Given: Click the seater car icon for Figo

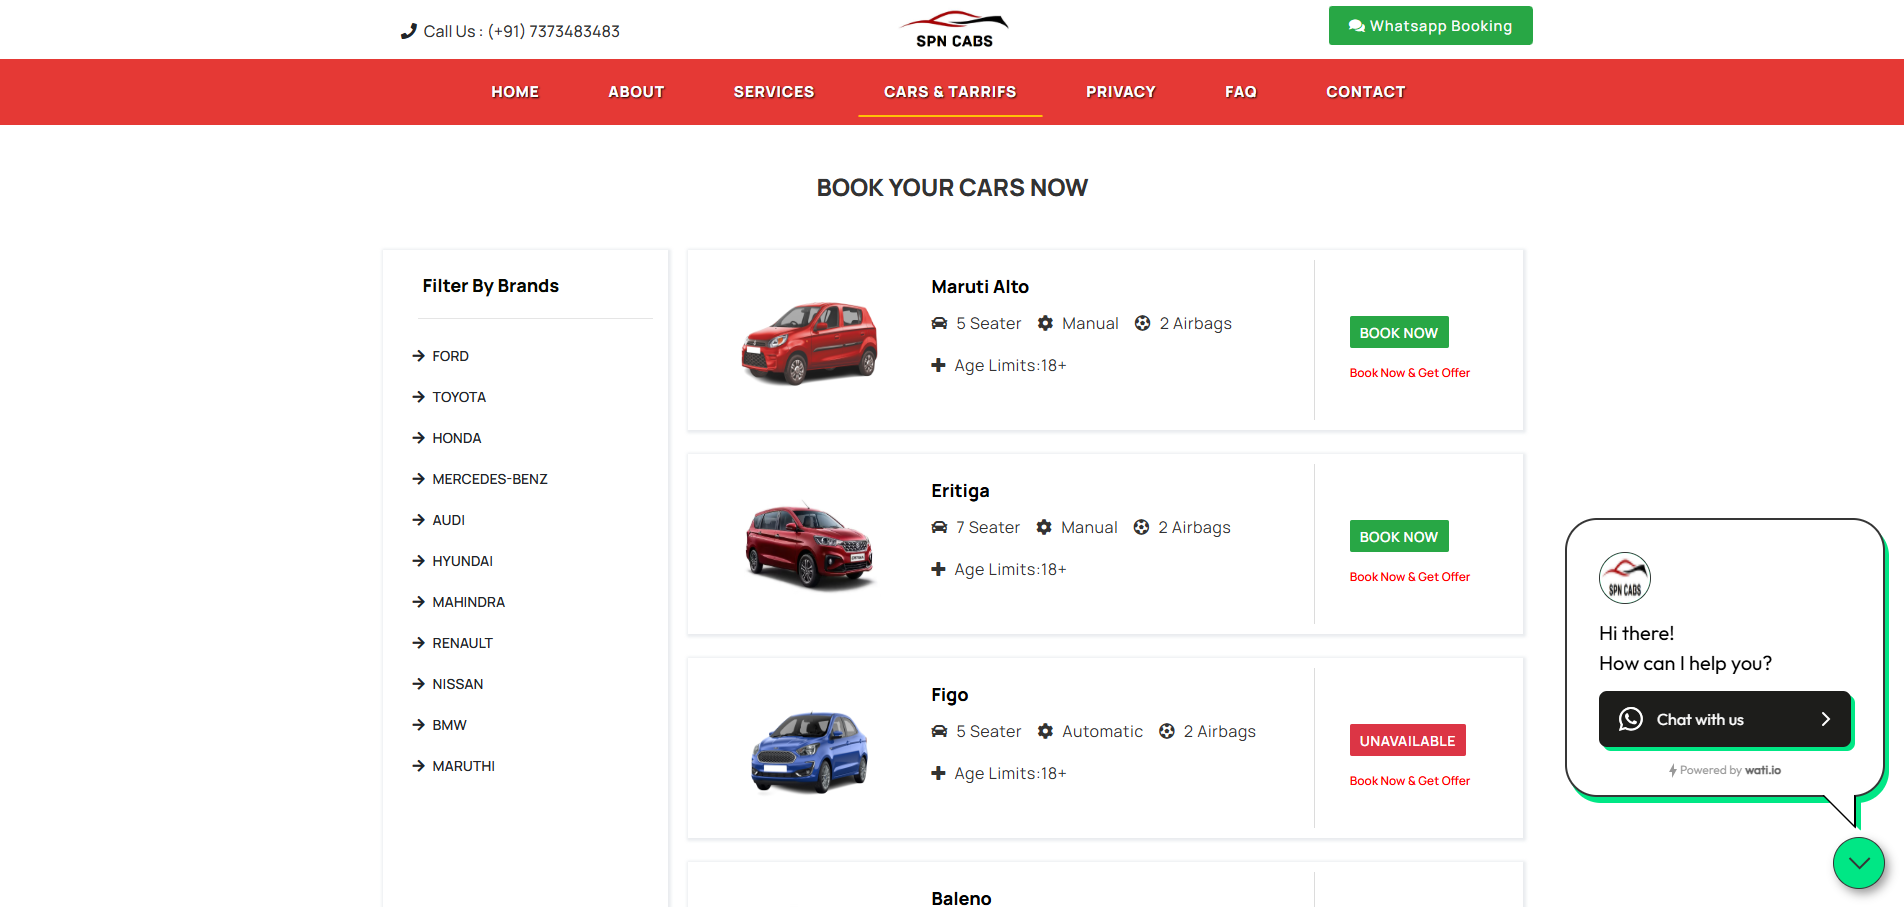Looking at the screenshot, I should tap(939, 731).
